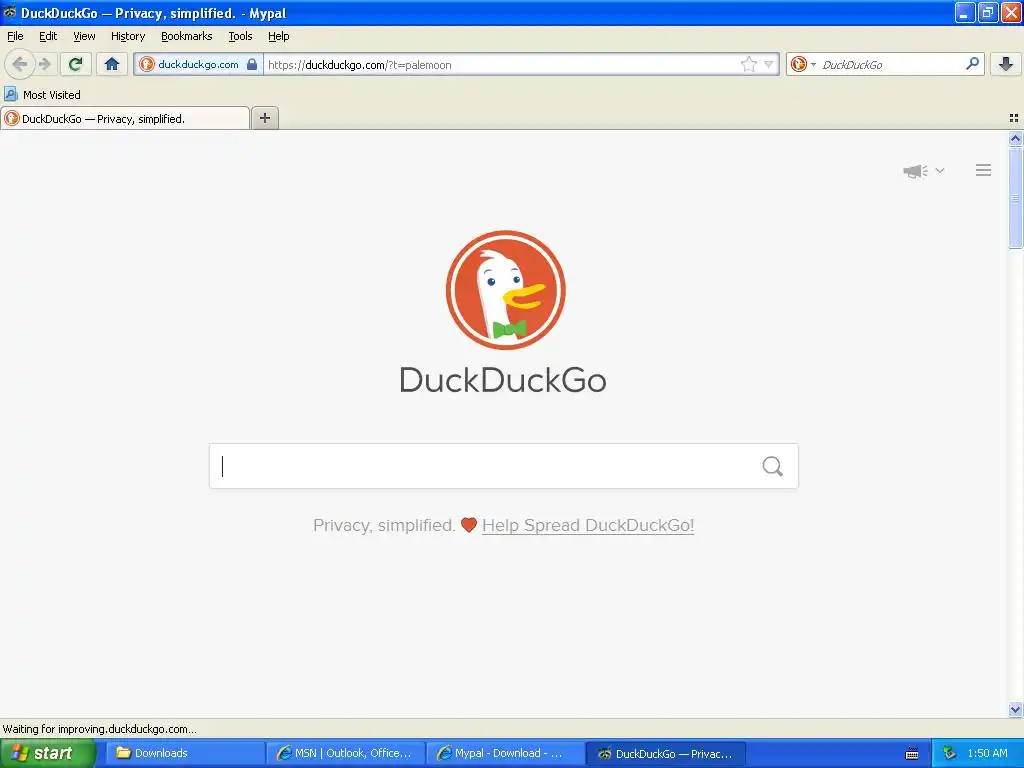This screenshot has height=768, width=1024.
Task: Open the Edit menu
Action: click(x=48, y=36)
